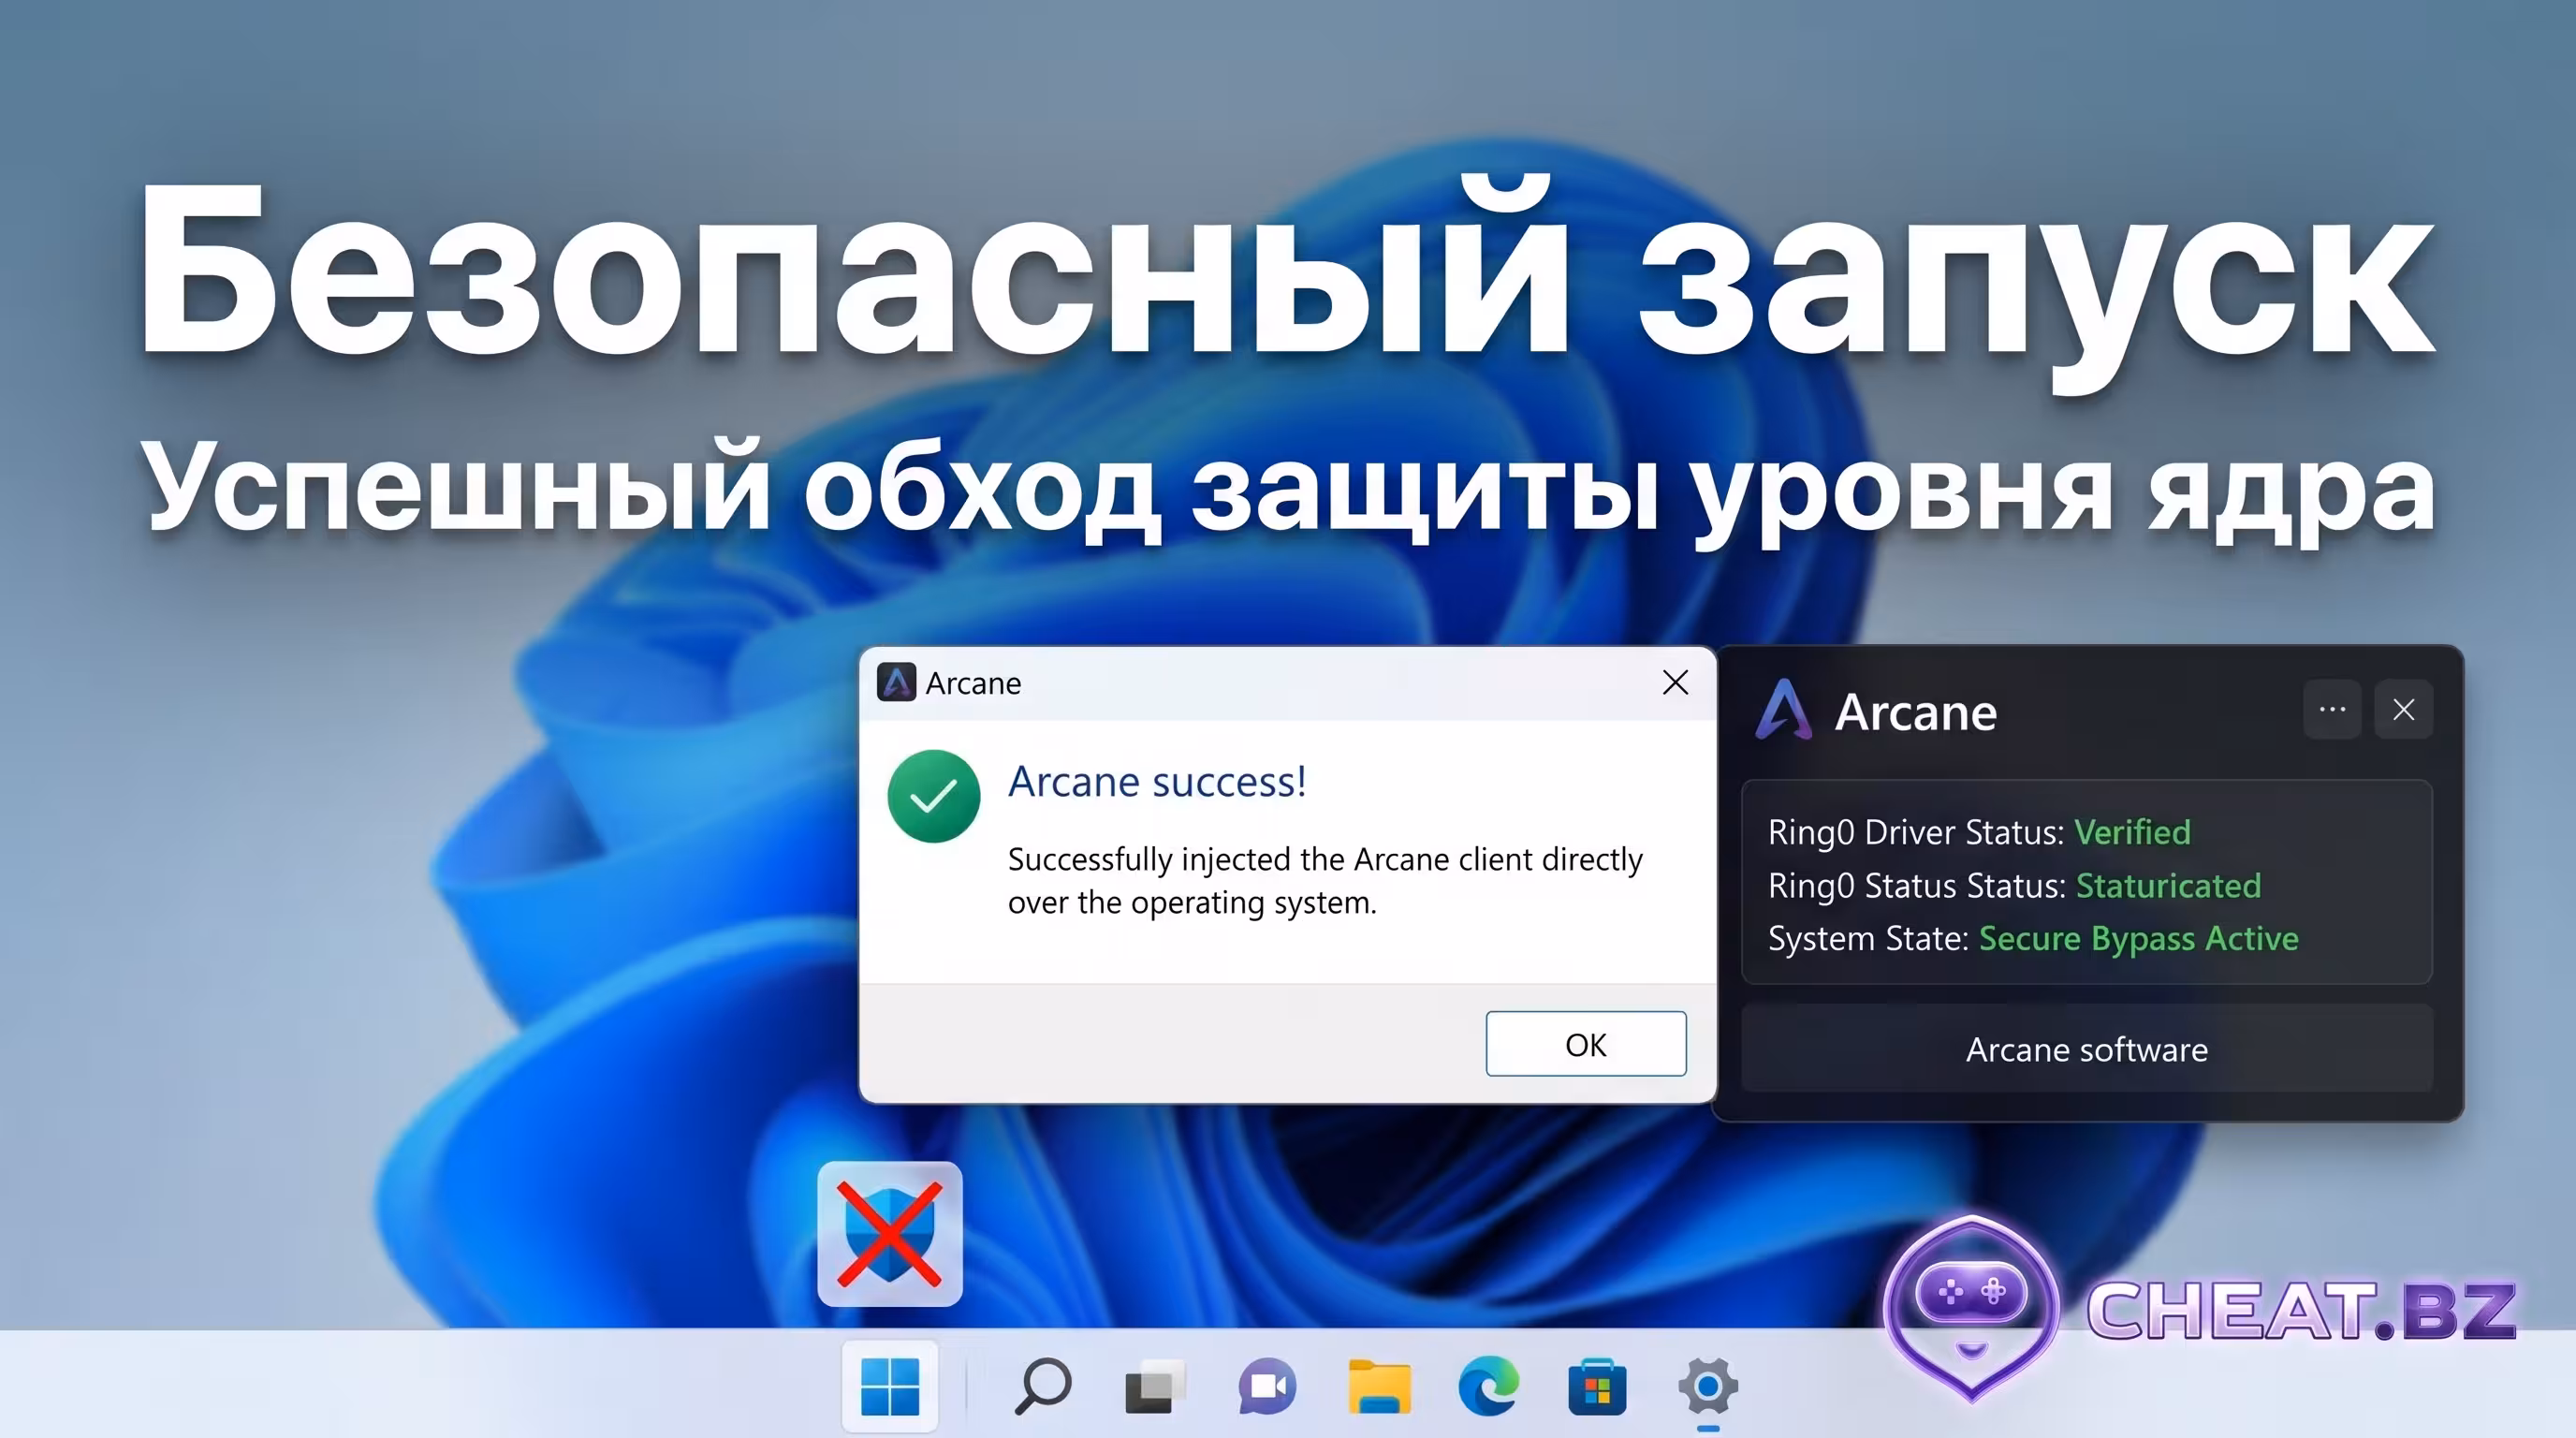Launch Microsoft Edge from the taskbar

(1488, 1387)
